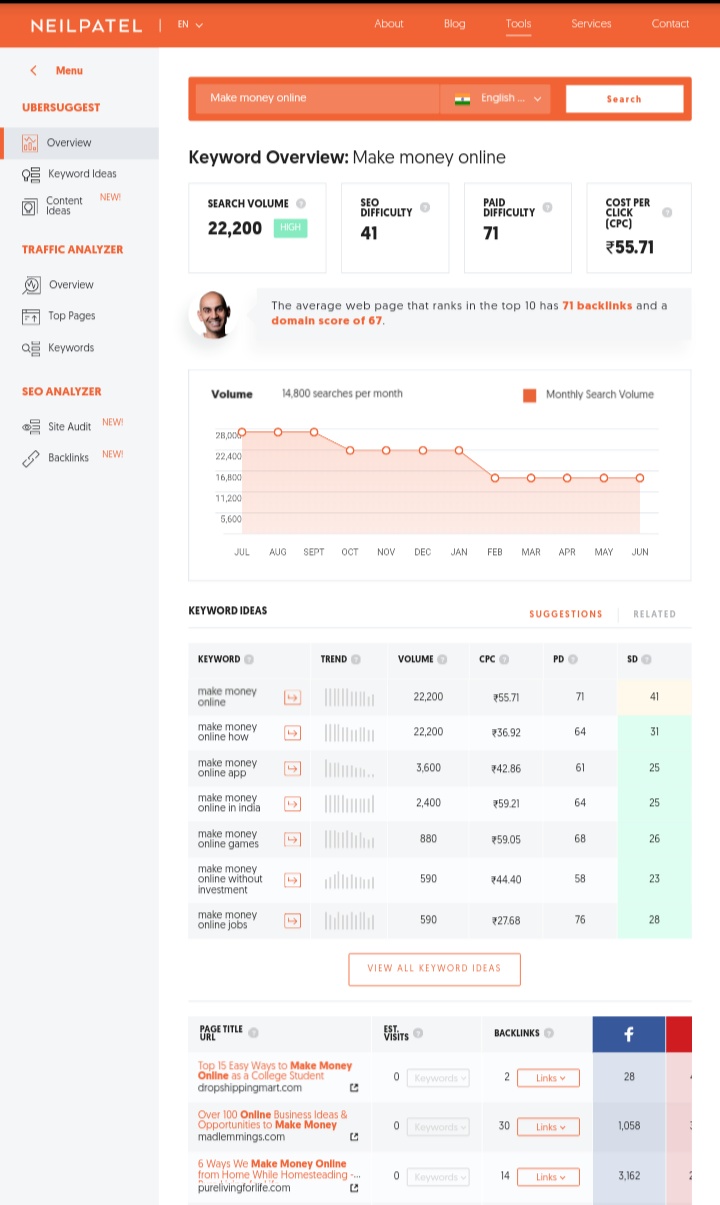
Task: Click arrow icon for 'make money online games'
Action: 292,839
